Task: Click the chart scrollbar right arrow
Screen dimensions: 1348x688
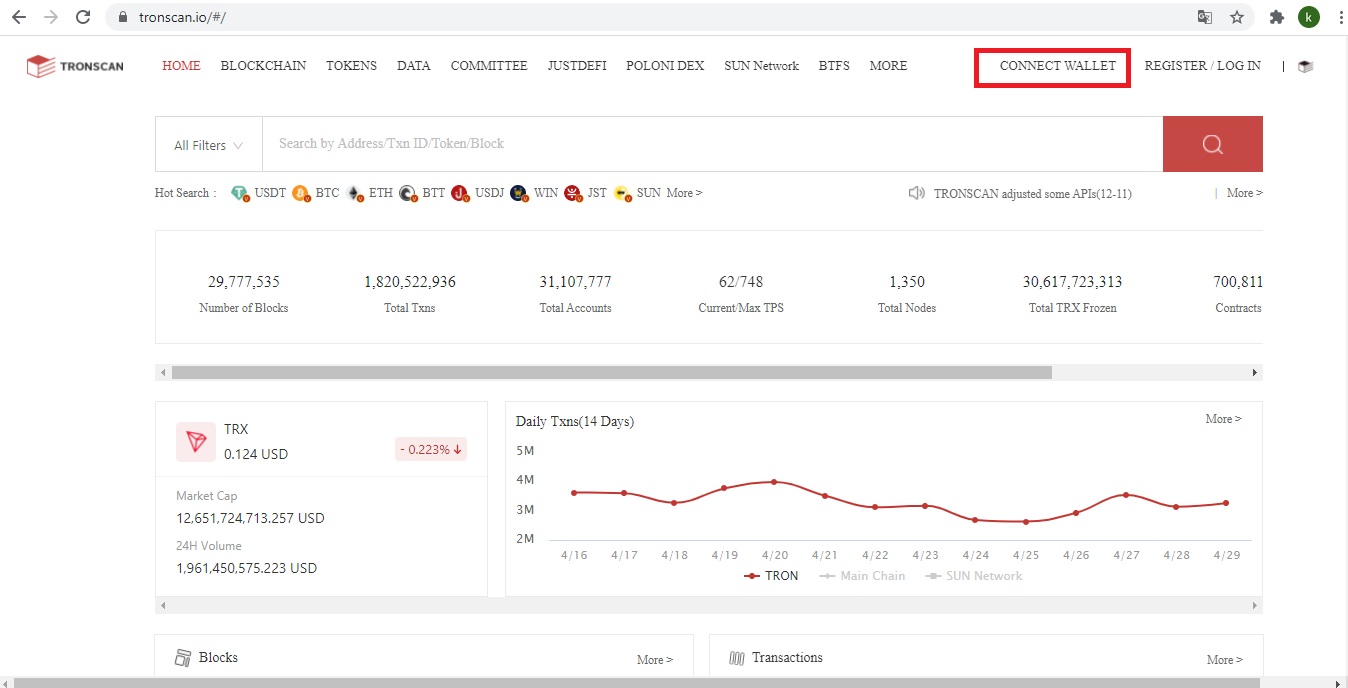Action: click(x=1255, y=606)
